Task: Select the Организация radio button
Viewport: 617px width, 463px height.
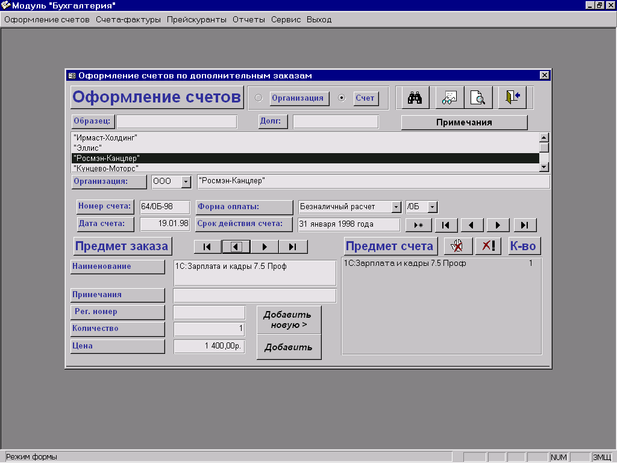Action: pos(260,98)
